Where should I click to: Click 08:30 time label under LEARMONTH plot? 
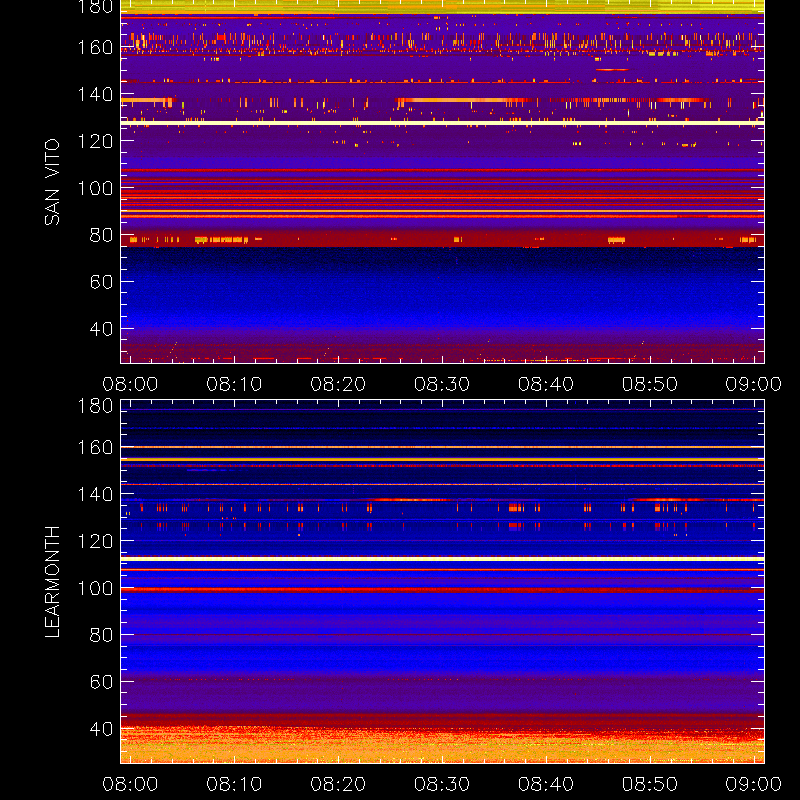(442, 784)
